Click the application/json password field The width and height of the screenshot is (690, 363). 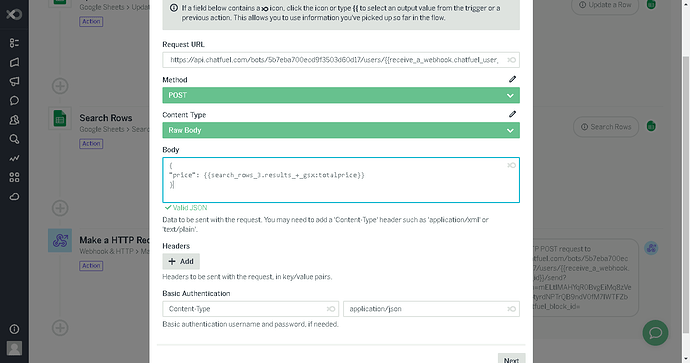[431, 309]
